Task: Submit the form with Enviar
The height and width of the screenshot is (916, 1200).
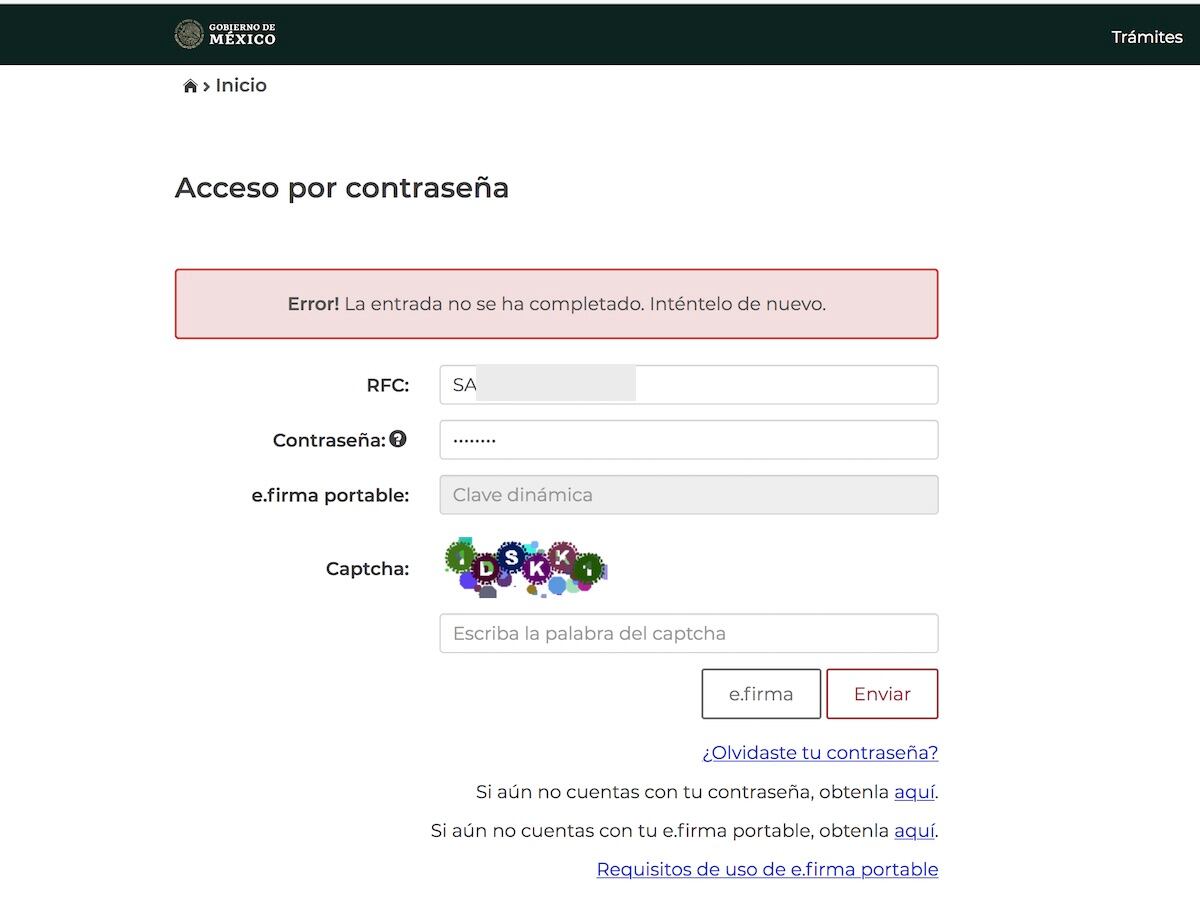Action: 881,694
